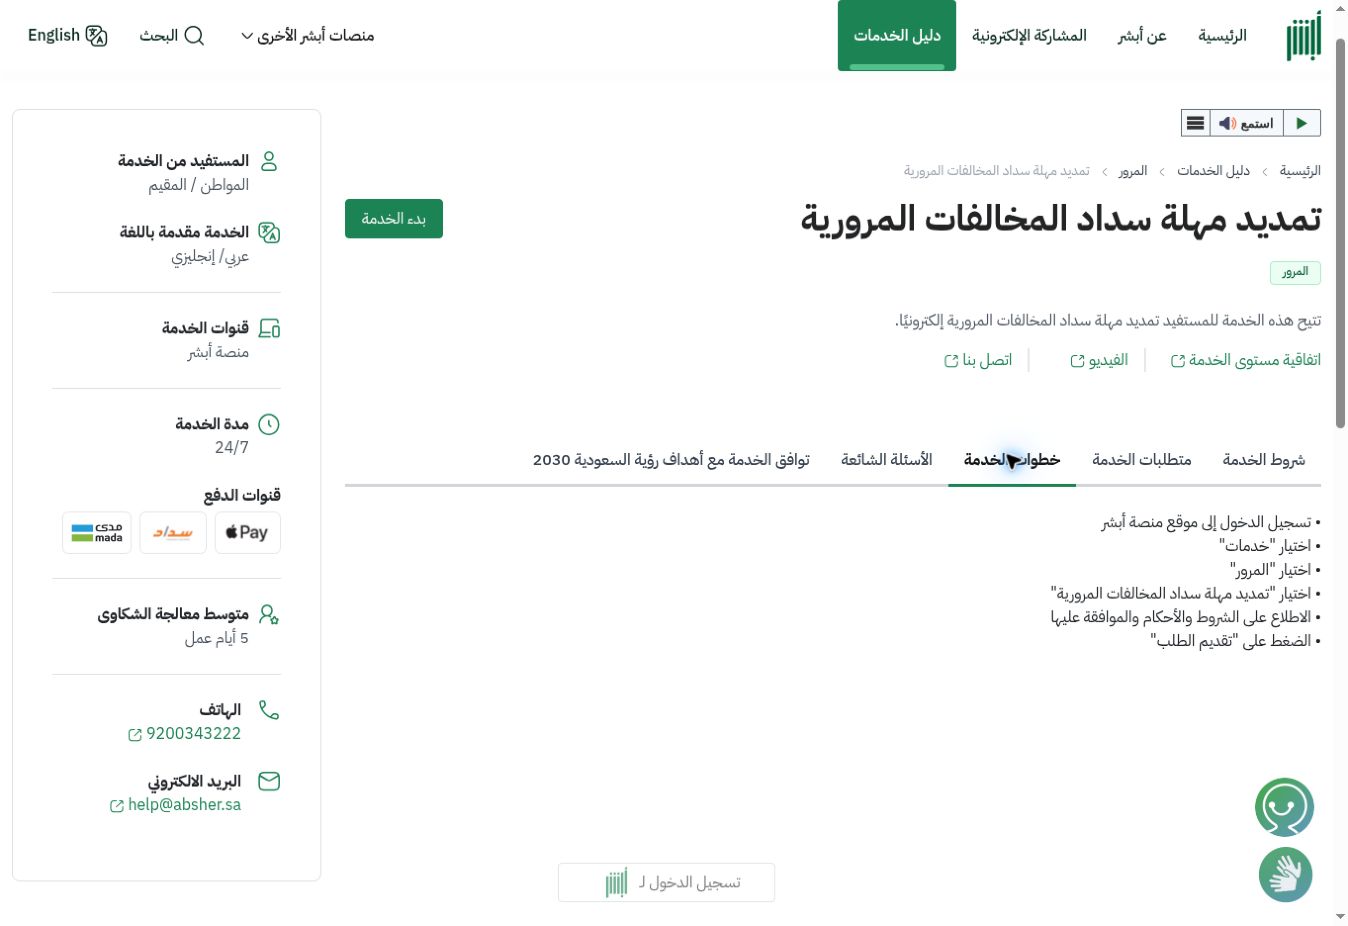Click the speaker استمع button
Image resolution: width=1348 pixels, height=926 pixels.
coord(1246,123)
